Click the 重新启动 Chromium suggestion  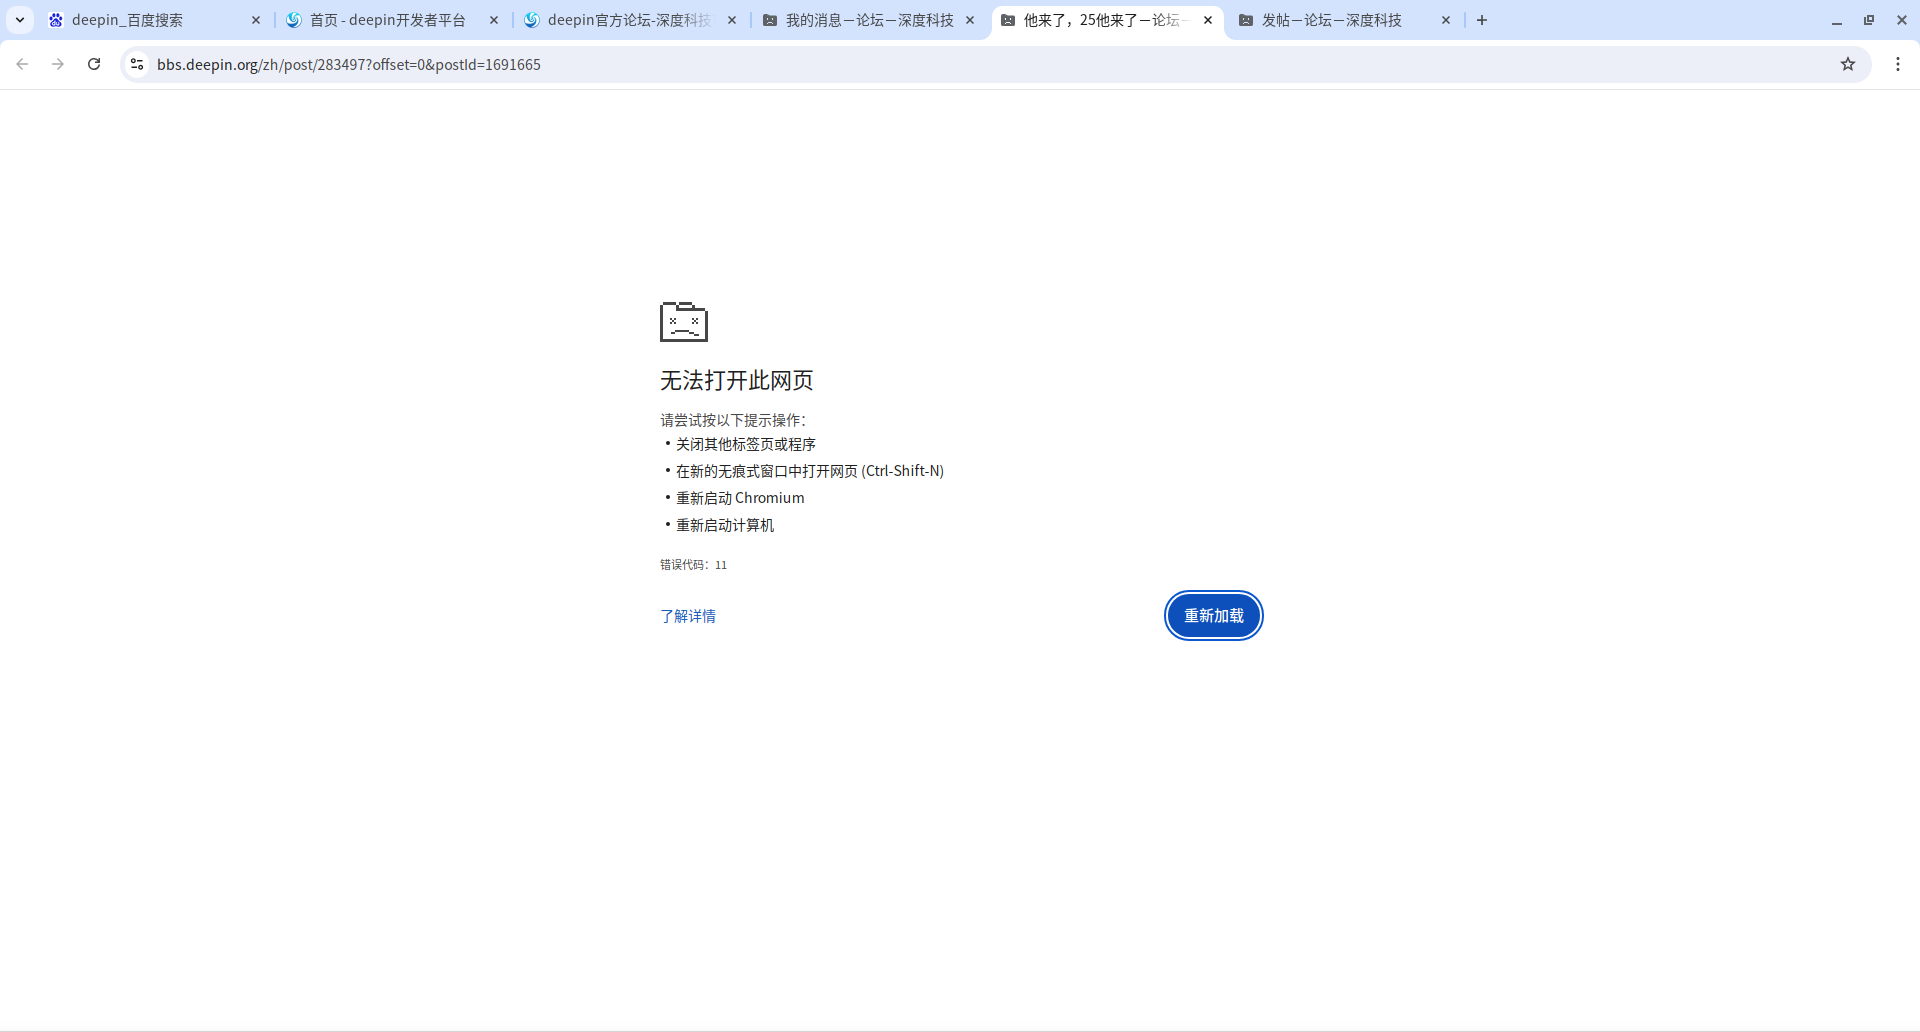(740, 498)
